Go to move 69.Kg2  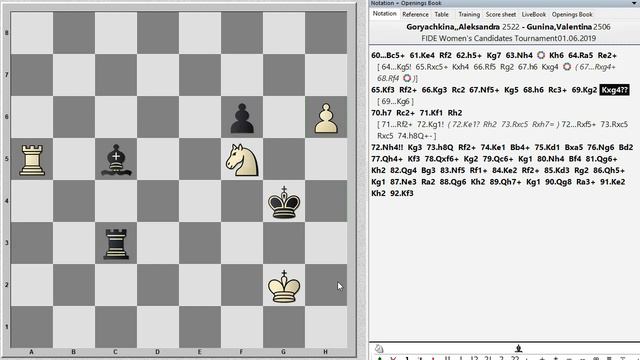click(x=584, y=90)
